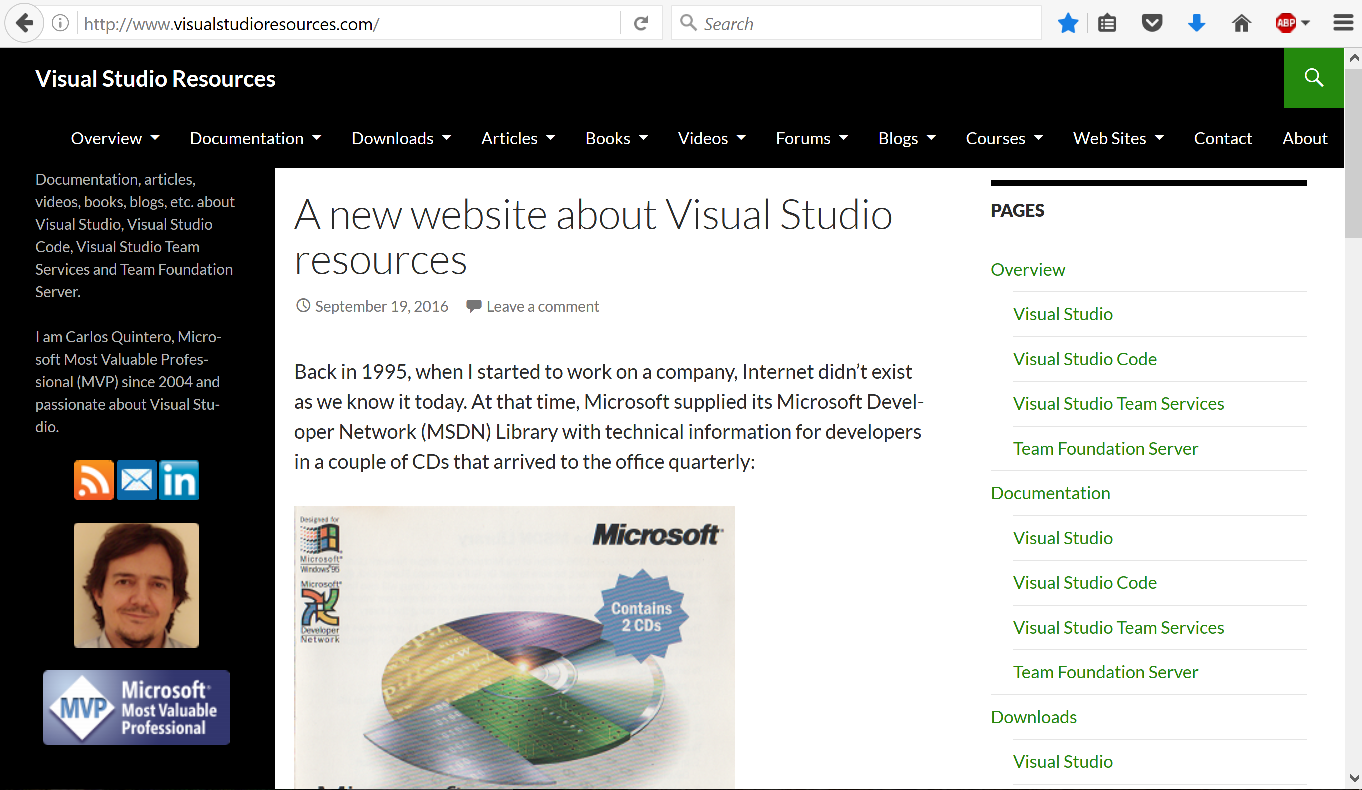
Task: Open site search with the green magnifier button
Action: pos(1314,78)
